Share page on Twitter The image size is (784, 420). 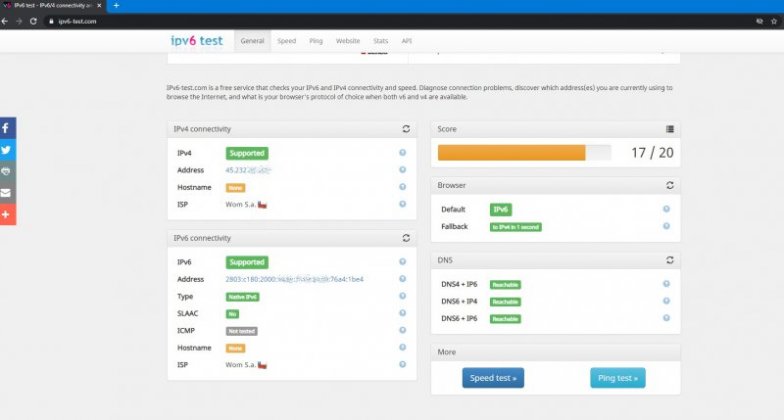click(8, 150)
